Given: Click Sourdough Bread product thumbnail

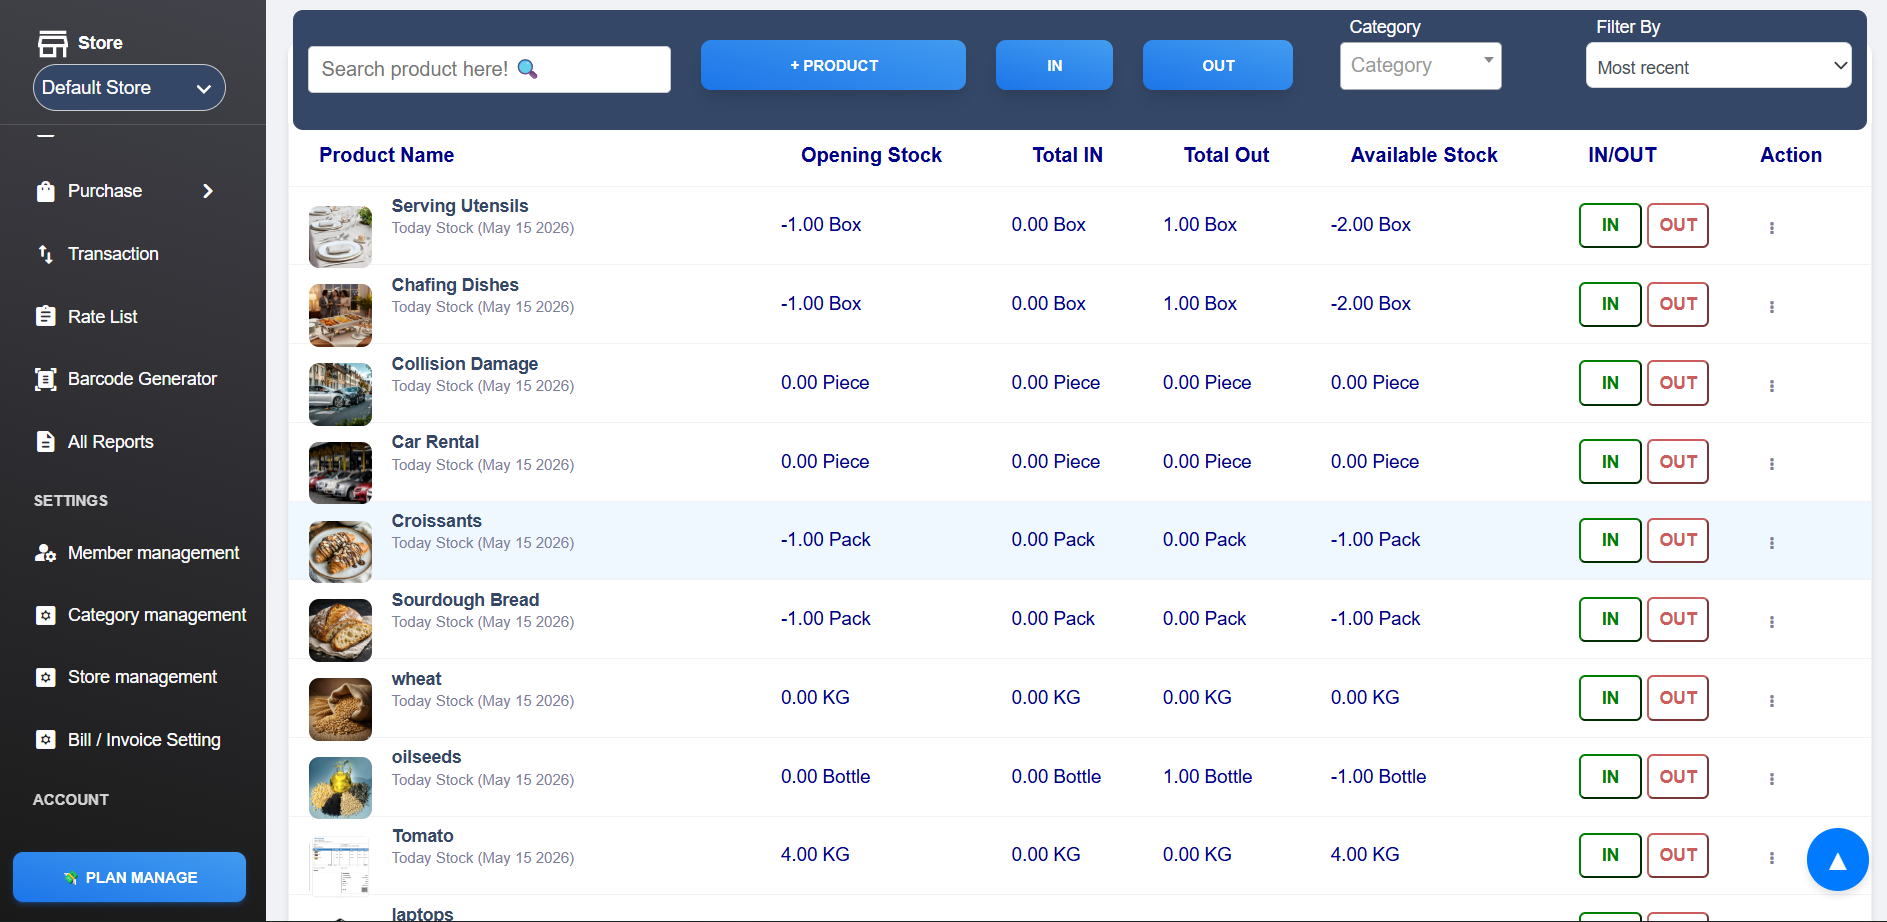Looking at the screenshot, I should pyautogui.click(x=340, y=630).
